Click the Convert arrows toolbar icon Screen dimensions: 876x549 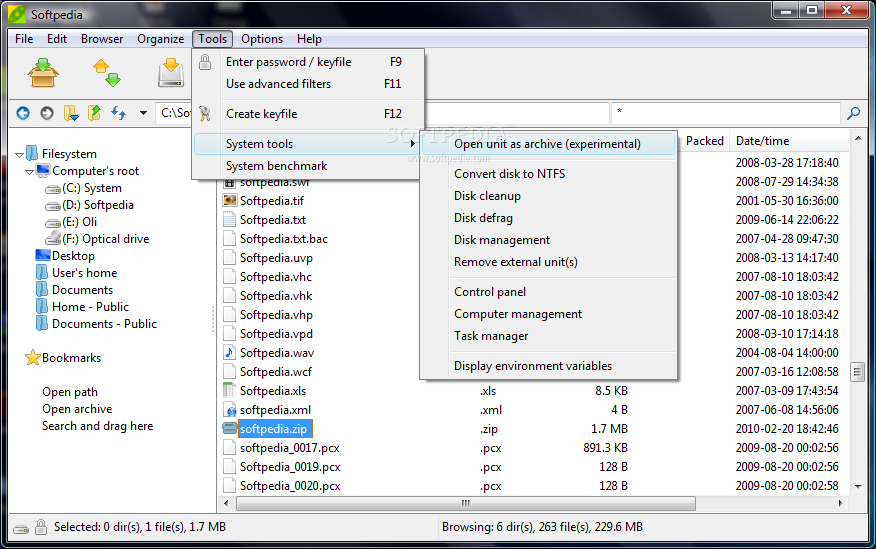point(107,73)
